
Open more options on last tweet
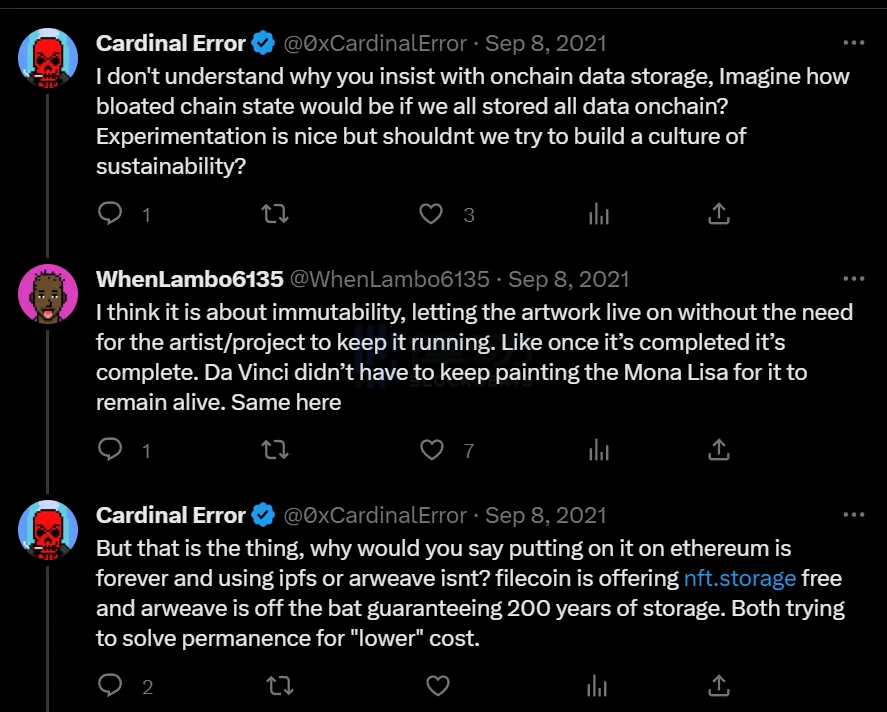(x=854, y=514)
